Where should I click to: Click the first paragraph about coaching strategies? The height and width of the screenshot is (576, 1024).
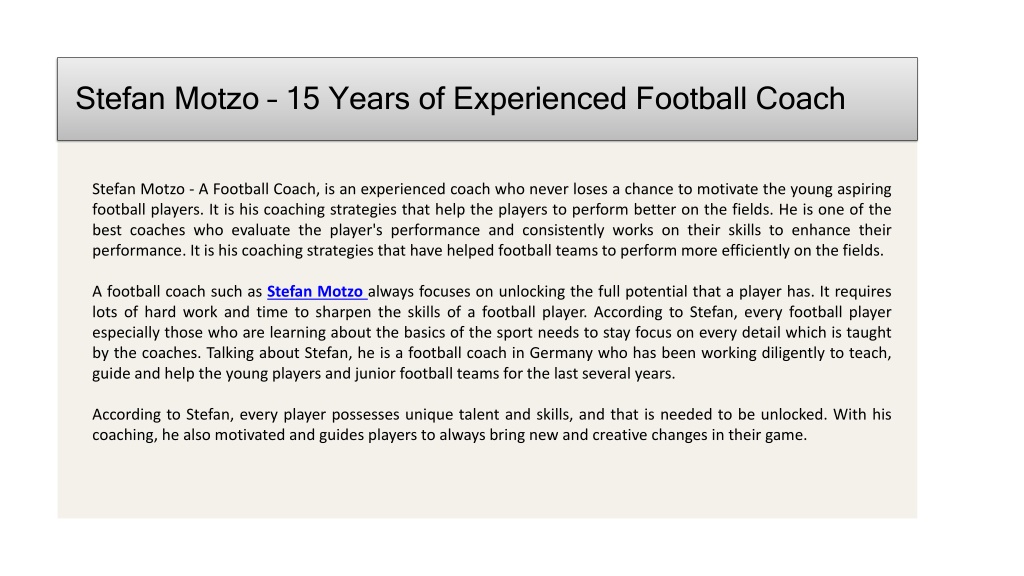point(491,219)
